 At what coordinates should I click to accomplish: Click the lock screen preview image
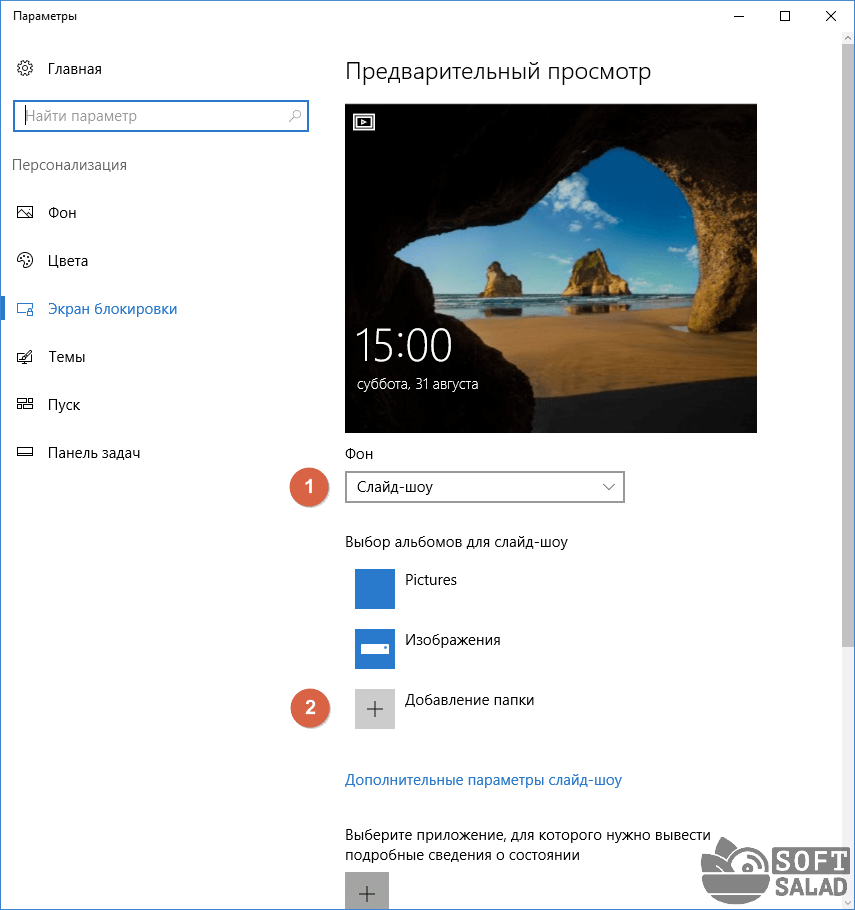[551, 268]
